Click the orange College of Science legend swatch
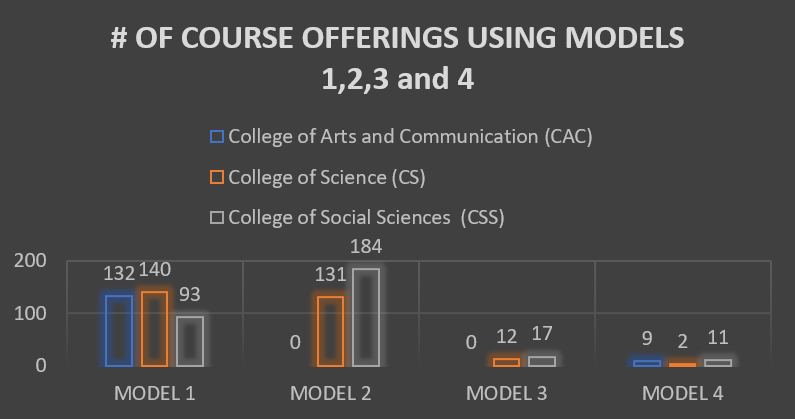The width and height of the screenshot is (795, 419). 217,177
